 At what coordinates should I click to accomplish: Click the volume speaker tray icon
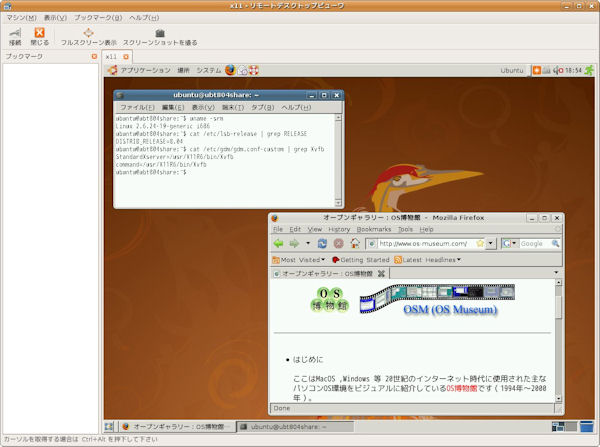click(558, 70)
